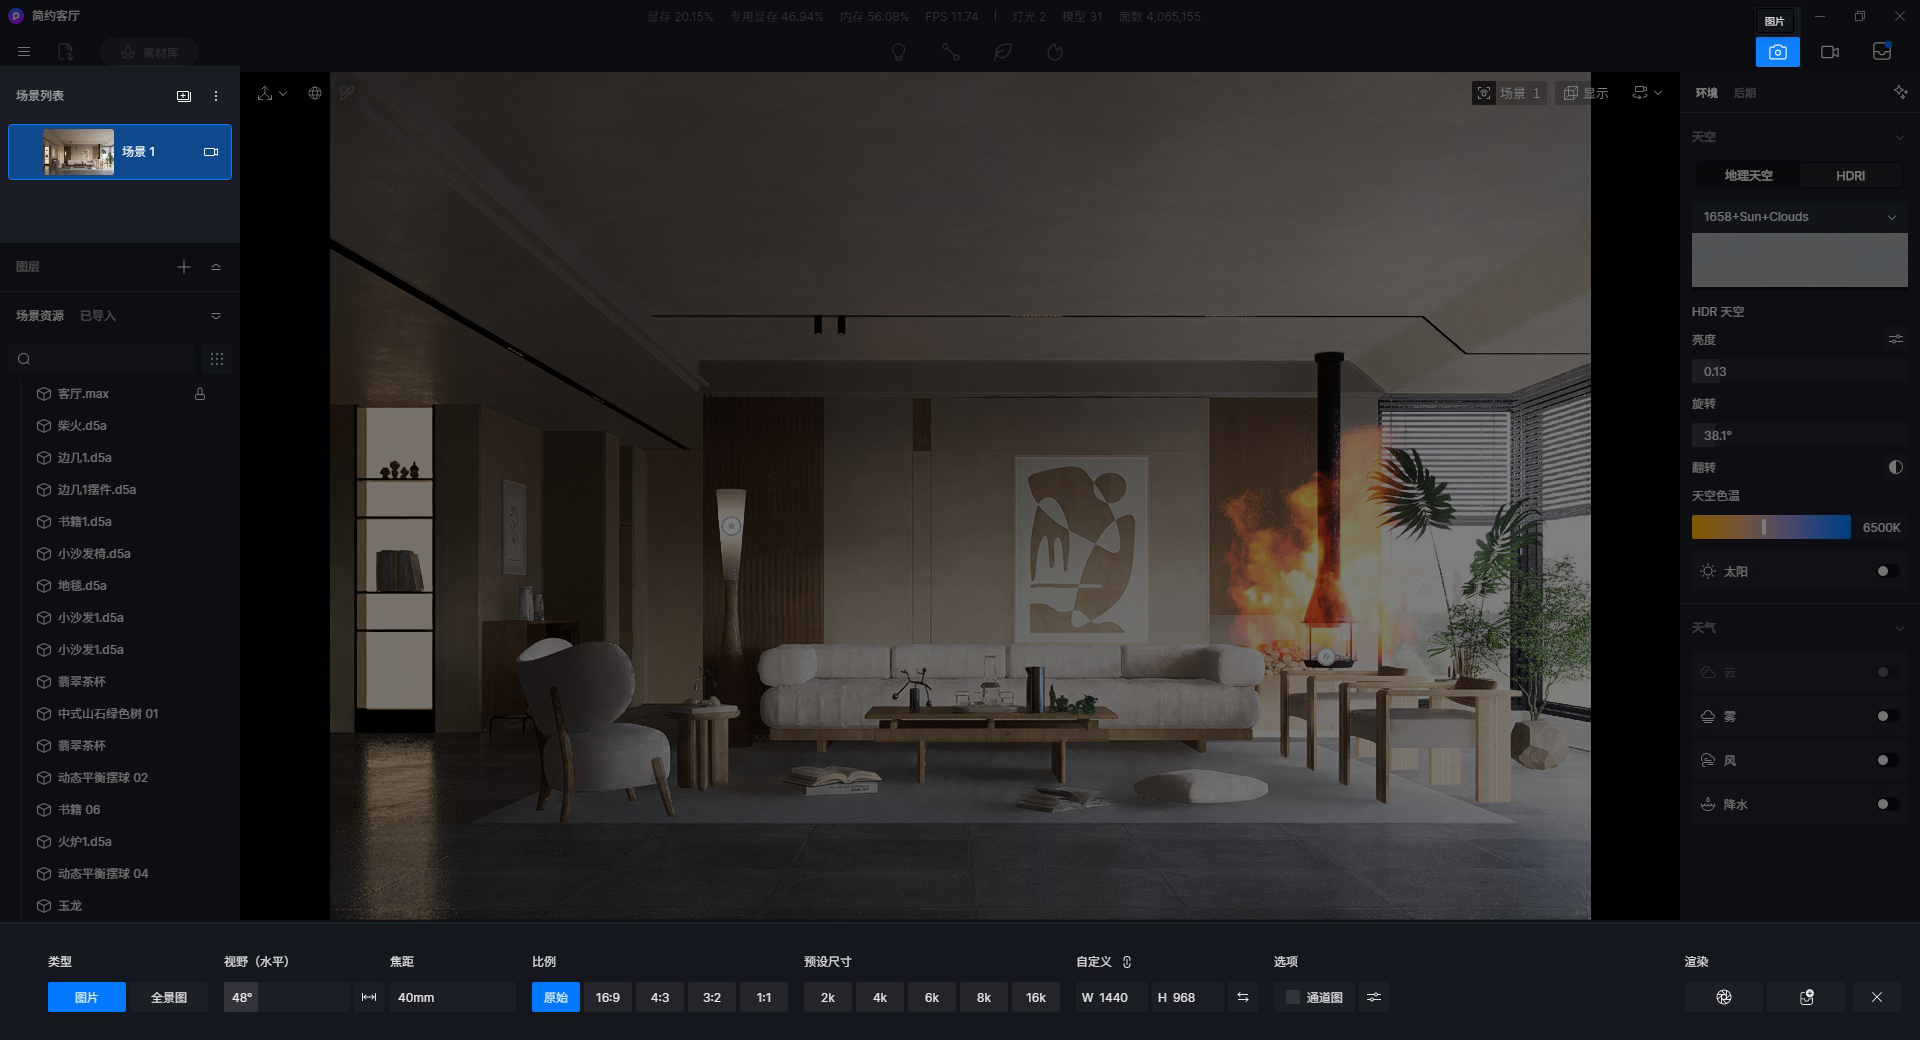This screenshot has height=1040, width=1920.
Task: Set ratio to 原始
Action: pos(555,997)
